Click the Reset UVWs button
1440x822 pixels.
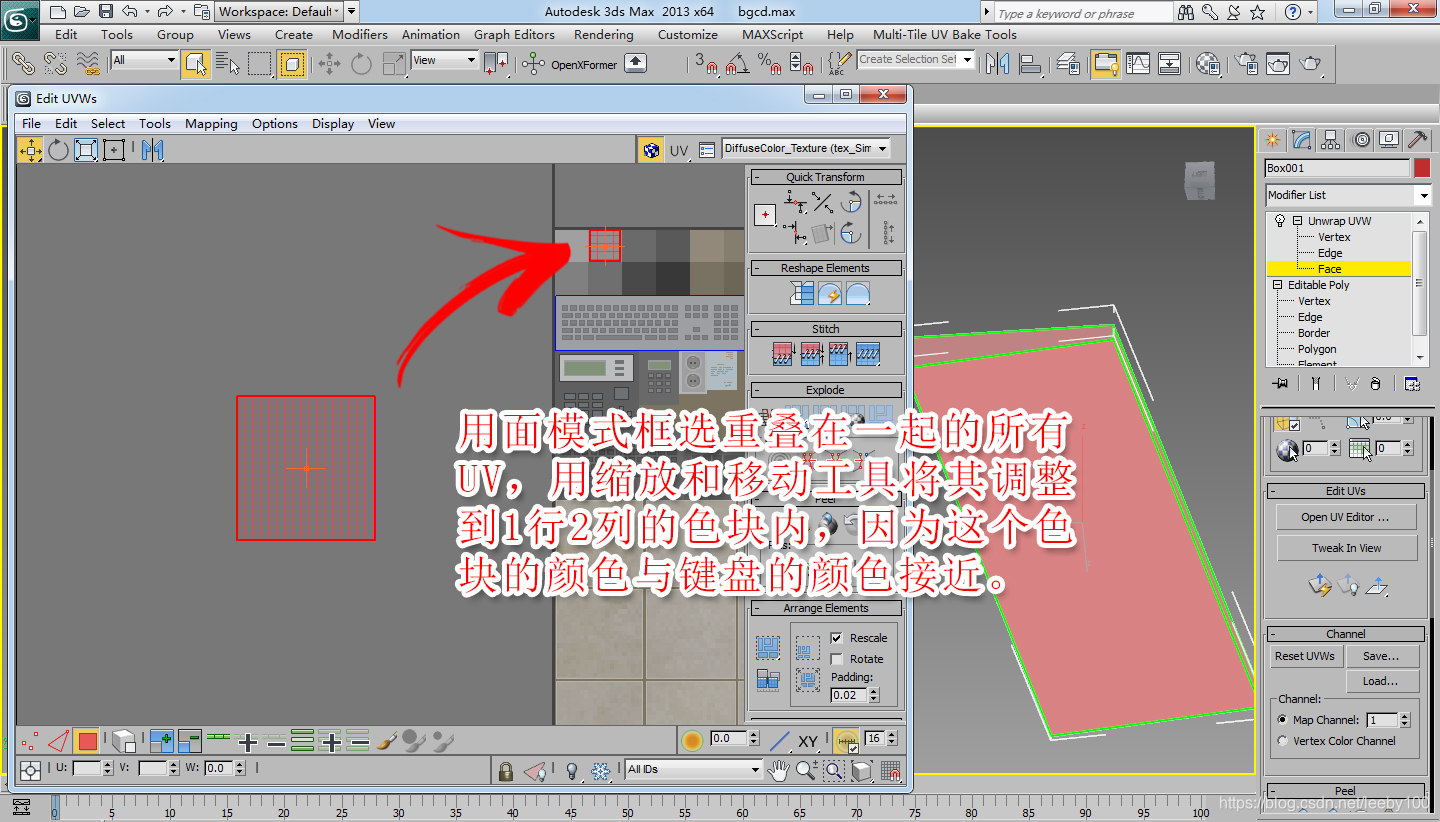(1306, 656)
